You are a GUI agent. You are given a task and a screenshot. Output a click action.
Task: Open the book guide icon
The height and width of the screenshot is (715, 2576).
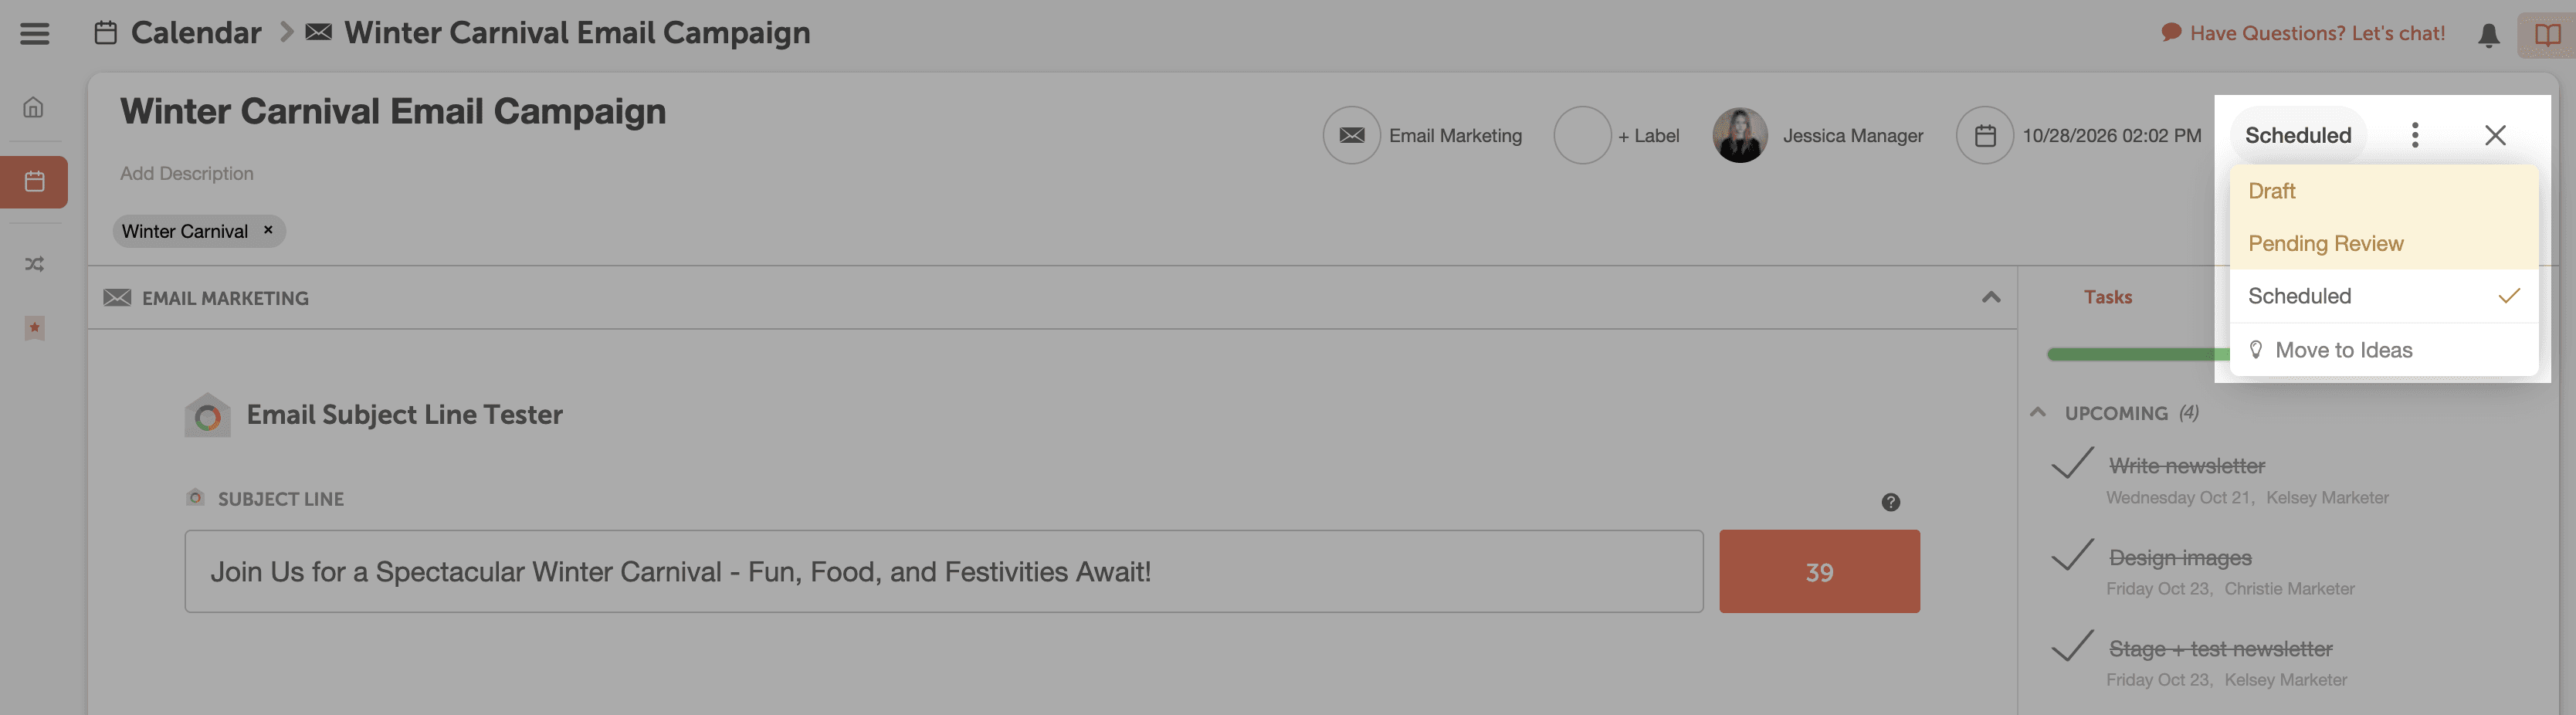[2546, 35]
